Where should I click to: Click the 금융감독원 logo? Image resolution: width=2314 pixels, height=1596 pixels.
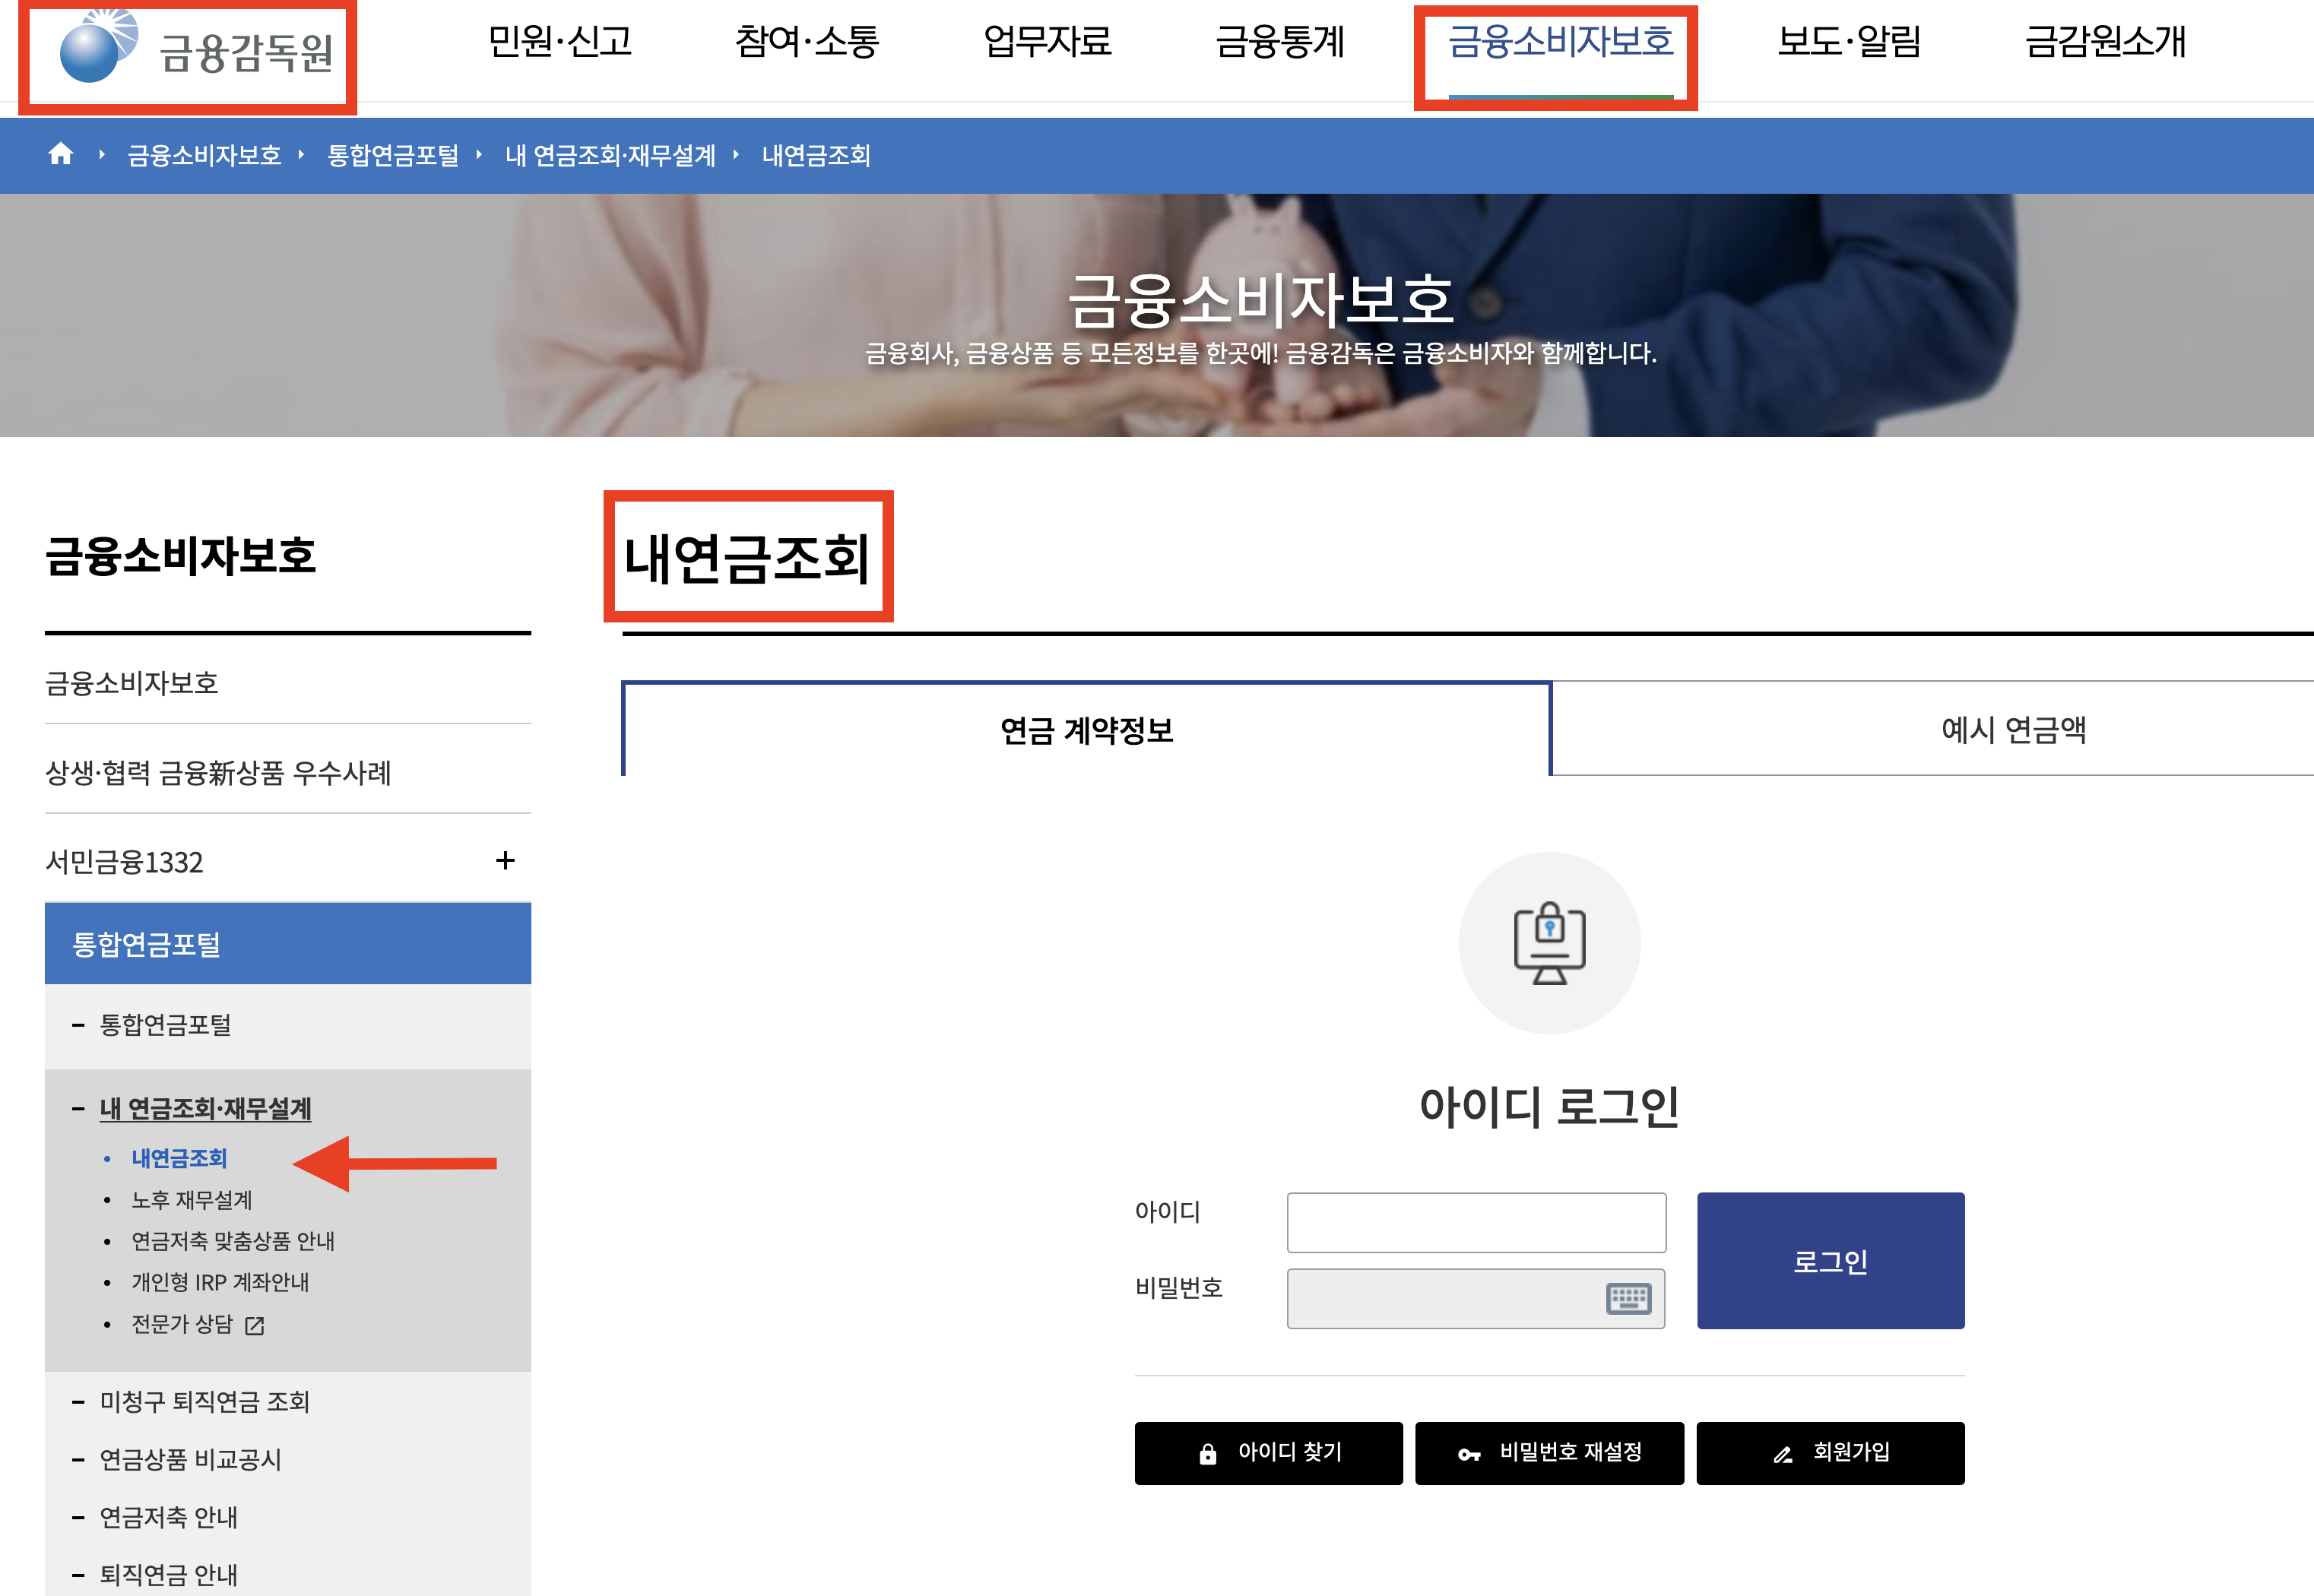pyautogui.click(x=195, y=52)
